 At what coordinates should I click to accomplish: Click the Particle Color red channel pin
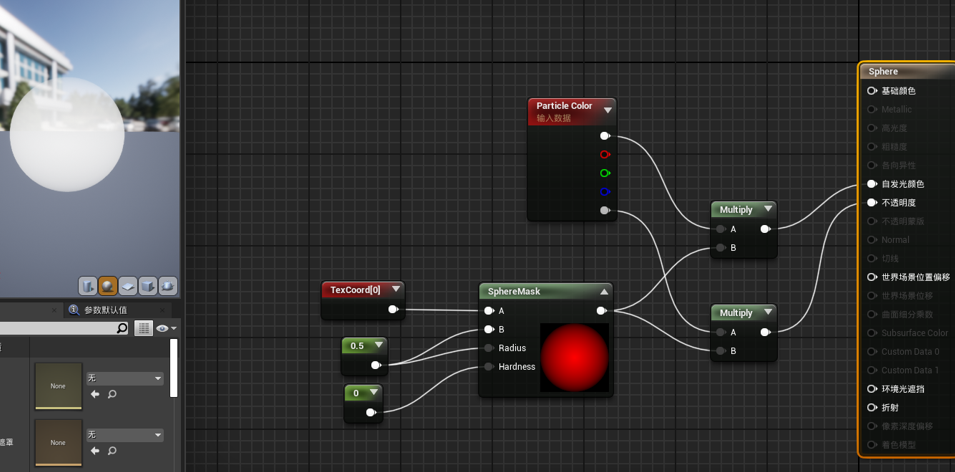tap(605, 155)
